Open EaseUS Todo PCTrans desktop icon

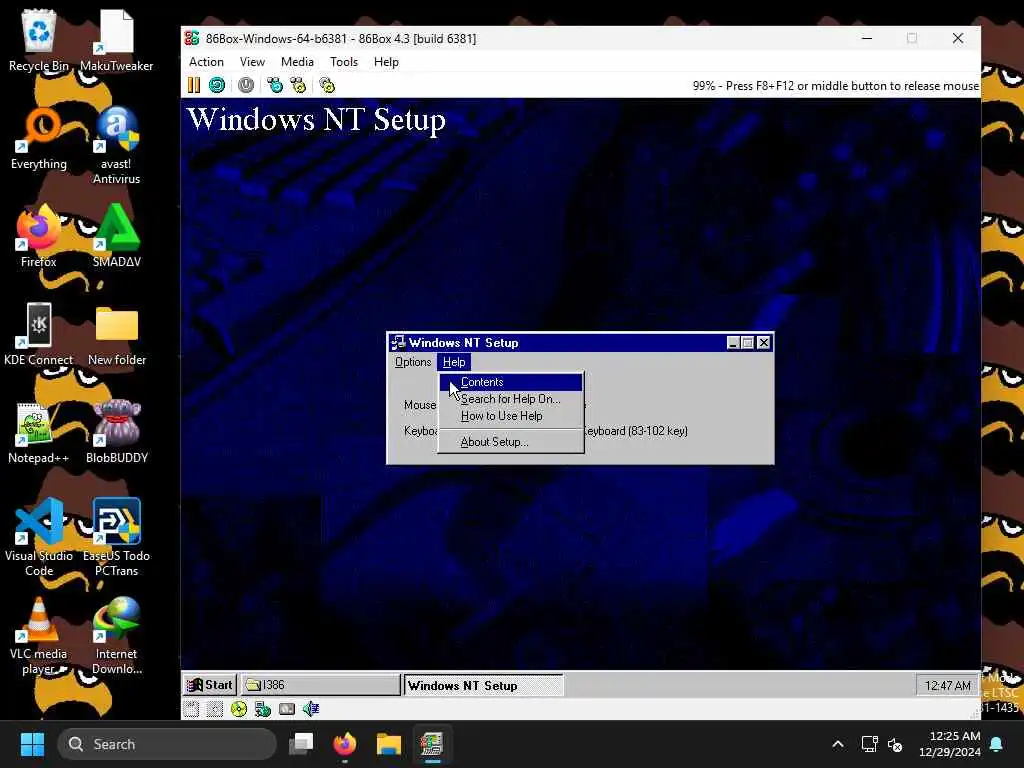(116, 537)
